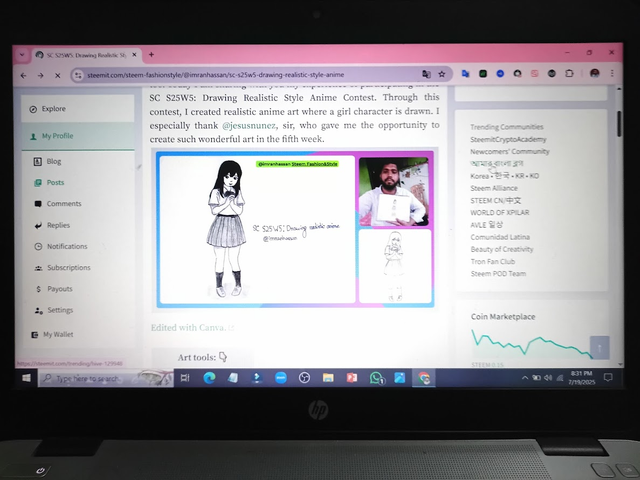Click the address bar URL
This screenshot has height=480, width=640.
pos(216,75)
